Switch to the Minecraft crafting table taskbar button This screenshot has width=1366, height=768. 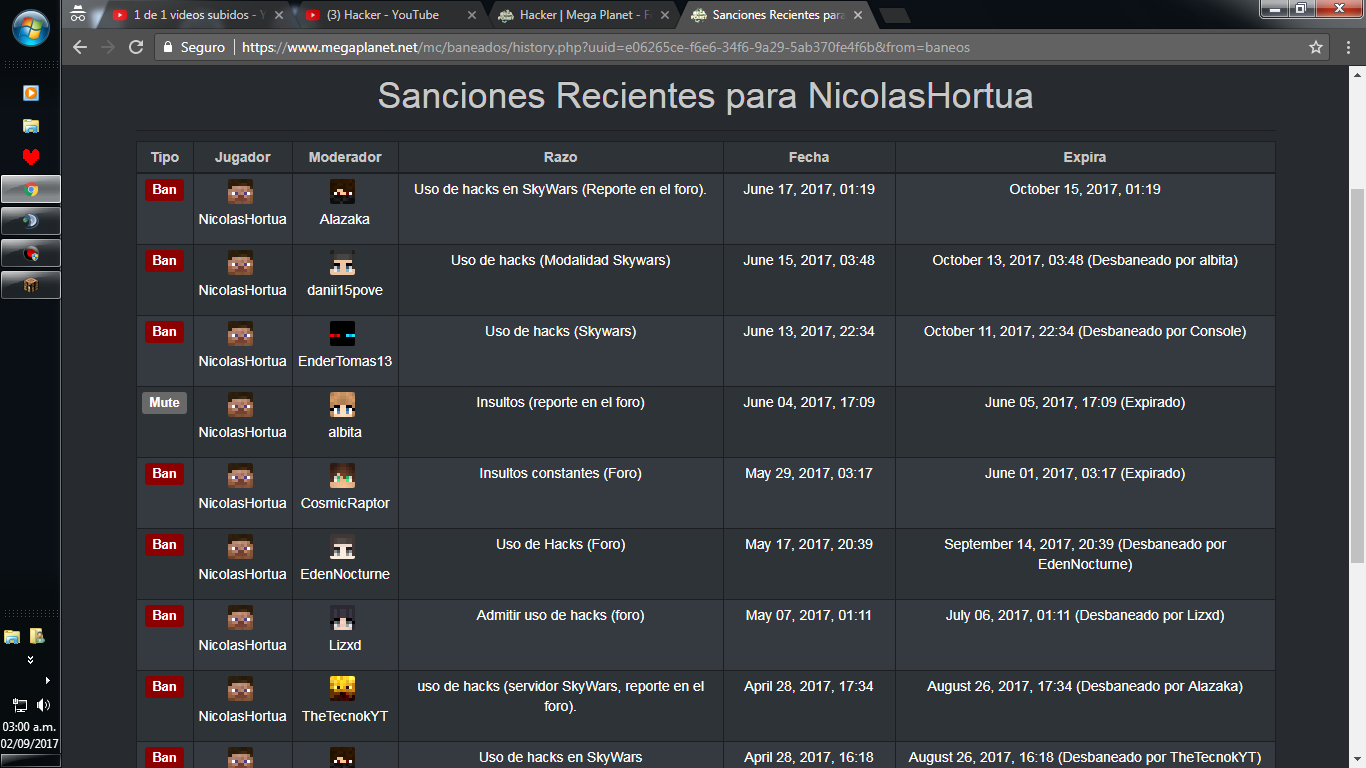[31, 285]
